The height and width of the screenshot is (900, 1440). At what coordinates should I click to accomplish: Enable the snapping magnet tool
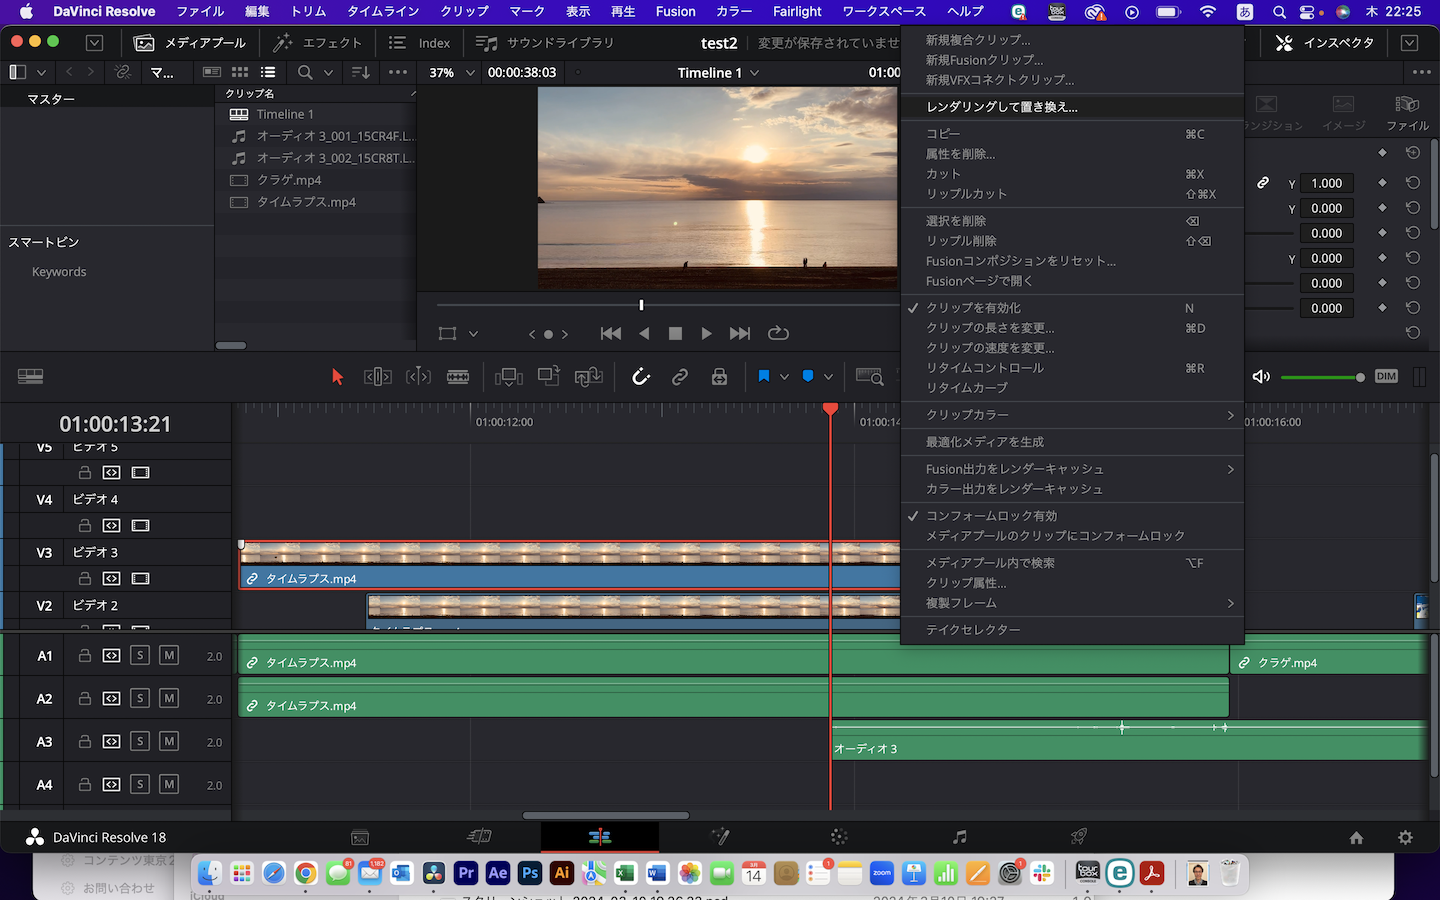(x=640, y=377)
